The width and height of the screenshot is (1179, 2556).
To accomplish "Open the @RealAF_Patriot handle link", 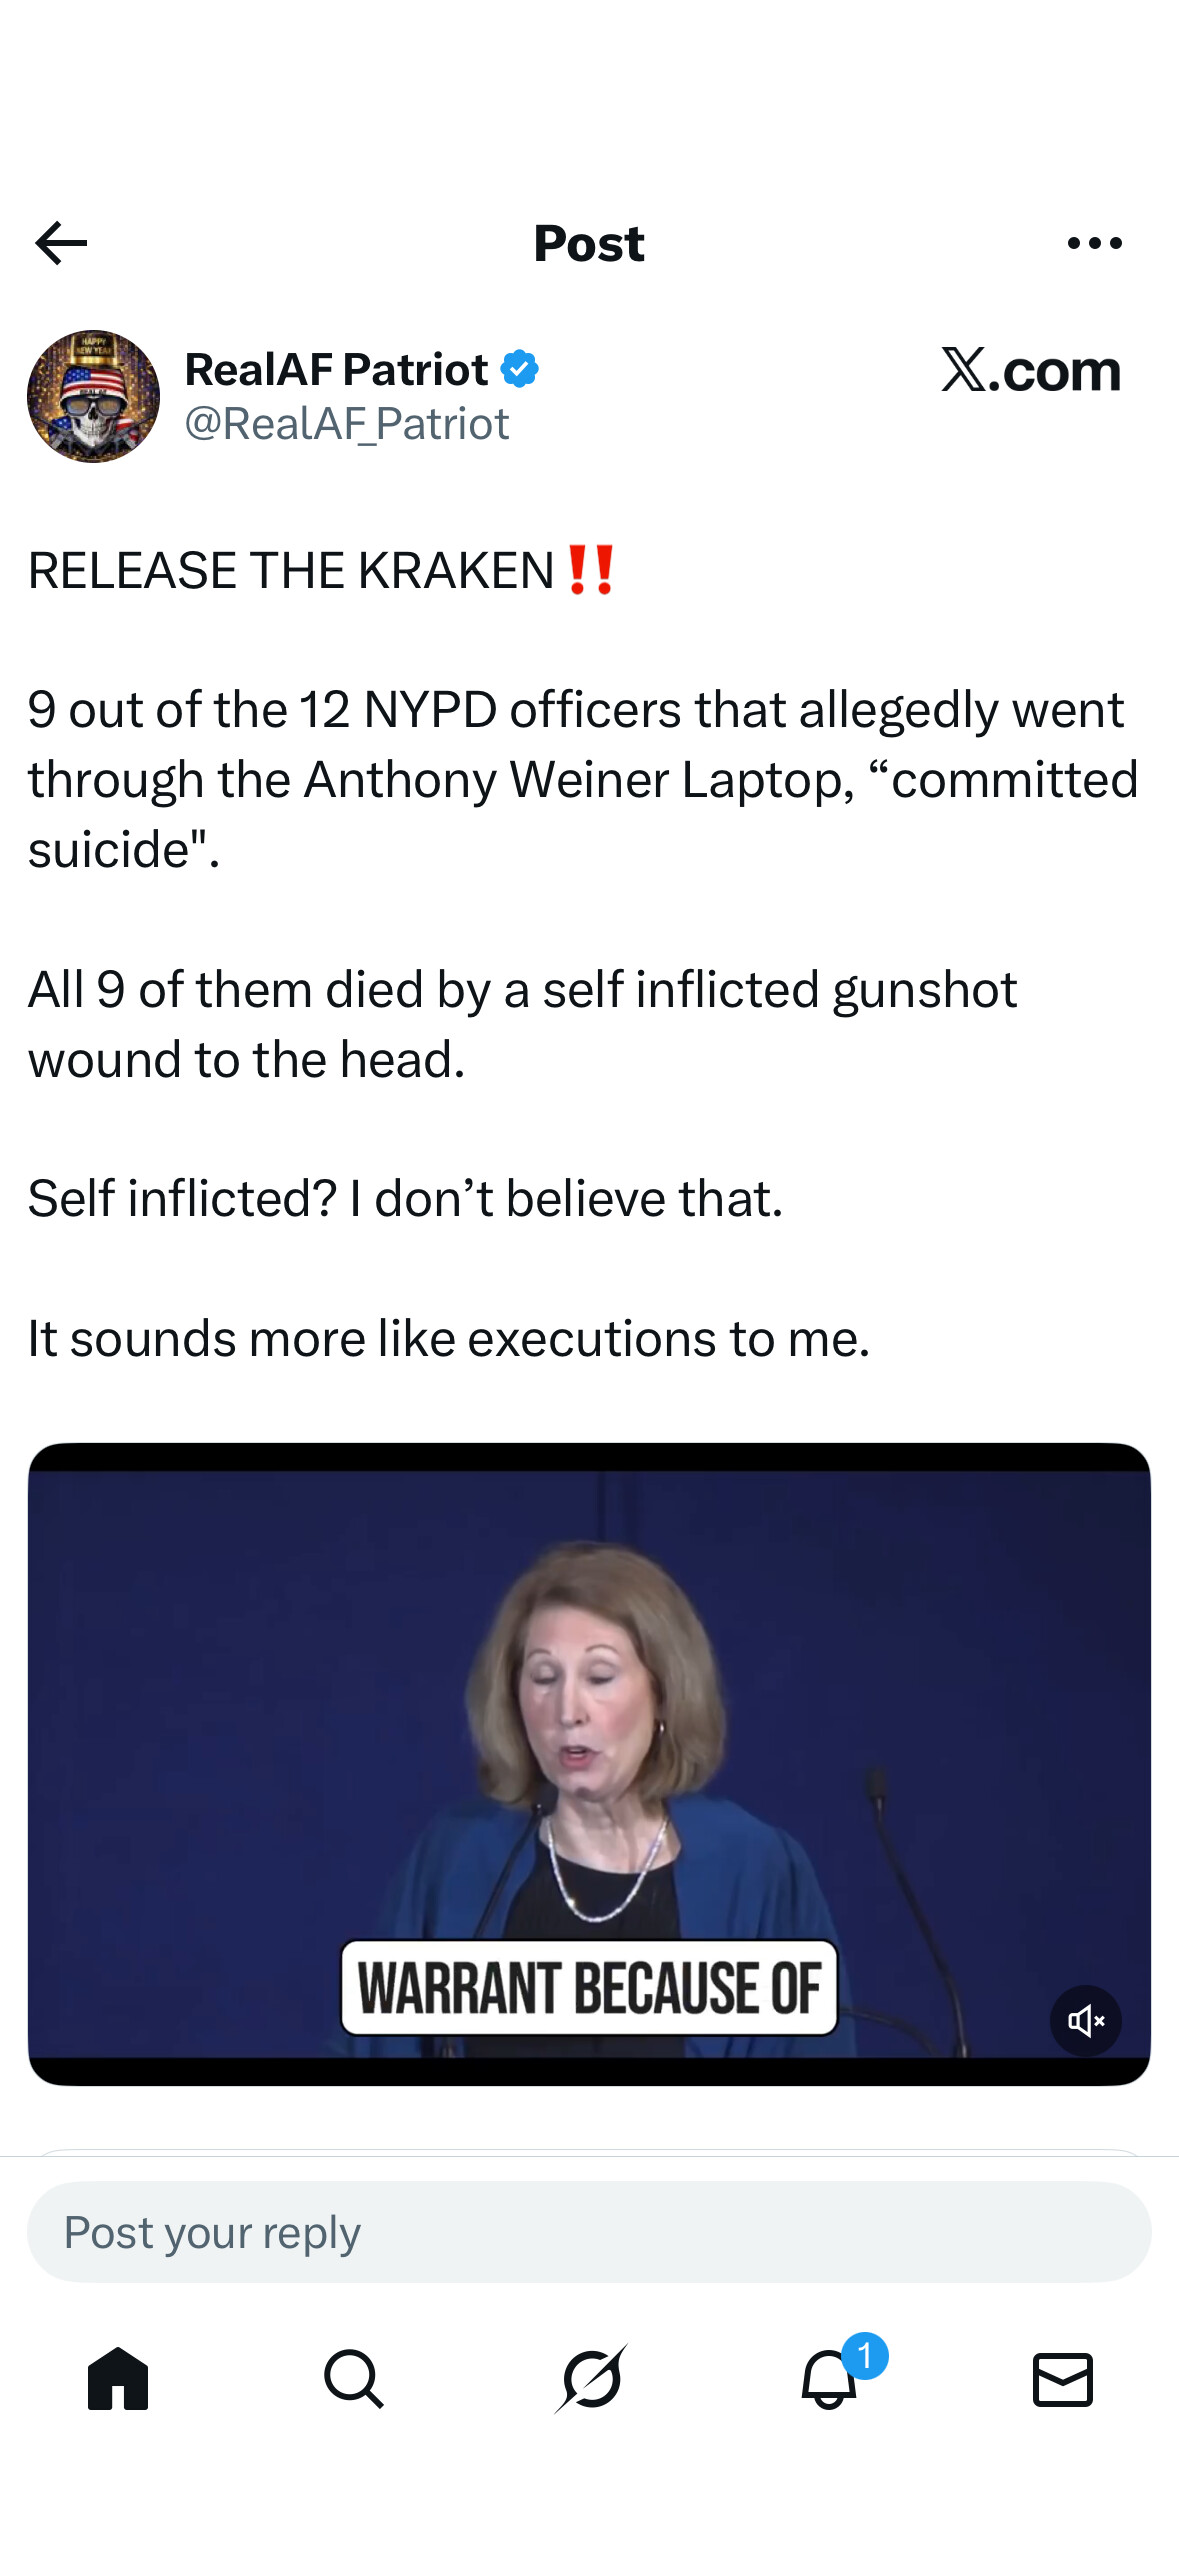I will (x=347, y=425).
